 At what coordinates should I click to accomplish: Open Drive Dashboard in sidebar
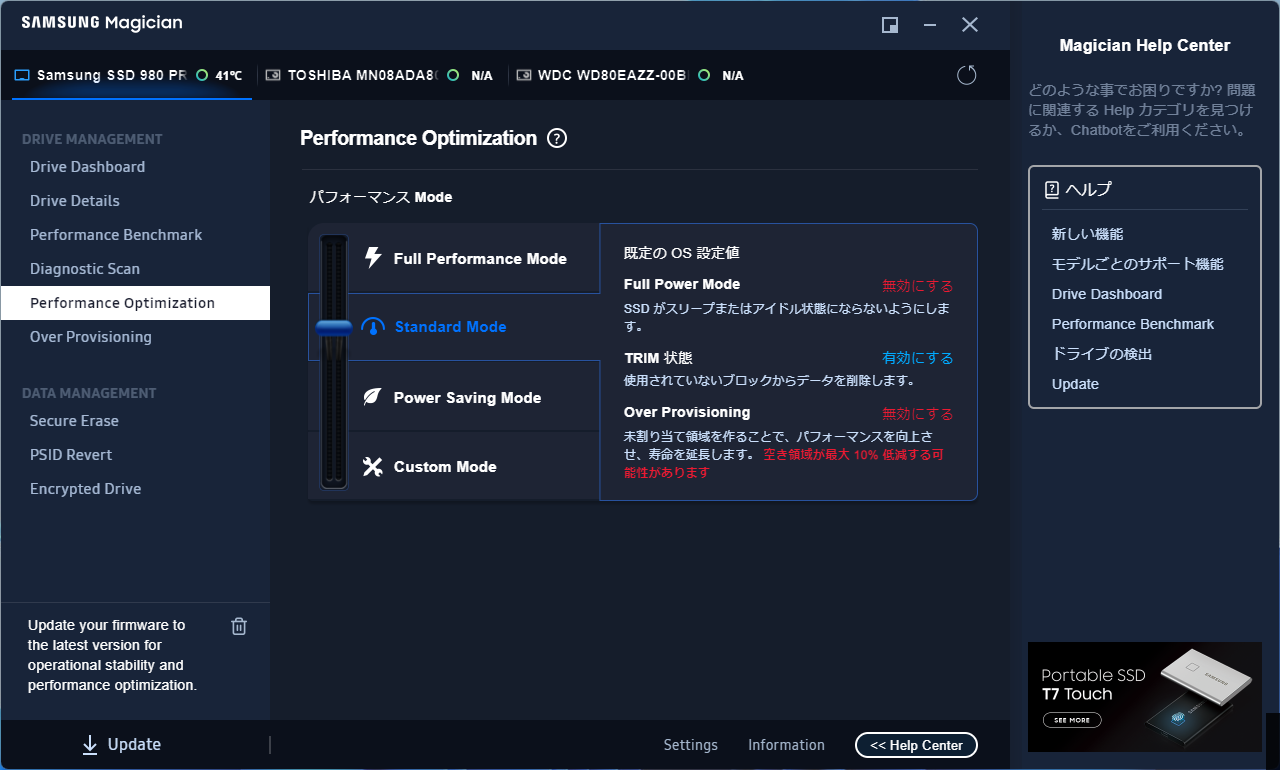tap(87, 167)
